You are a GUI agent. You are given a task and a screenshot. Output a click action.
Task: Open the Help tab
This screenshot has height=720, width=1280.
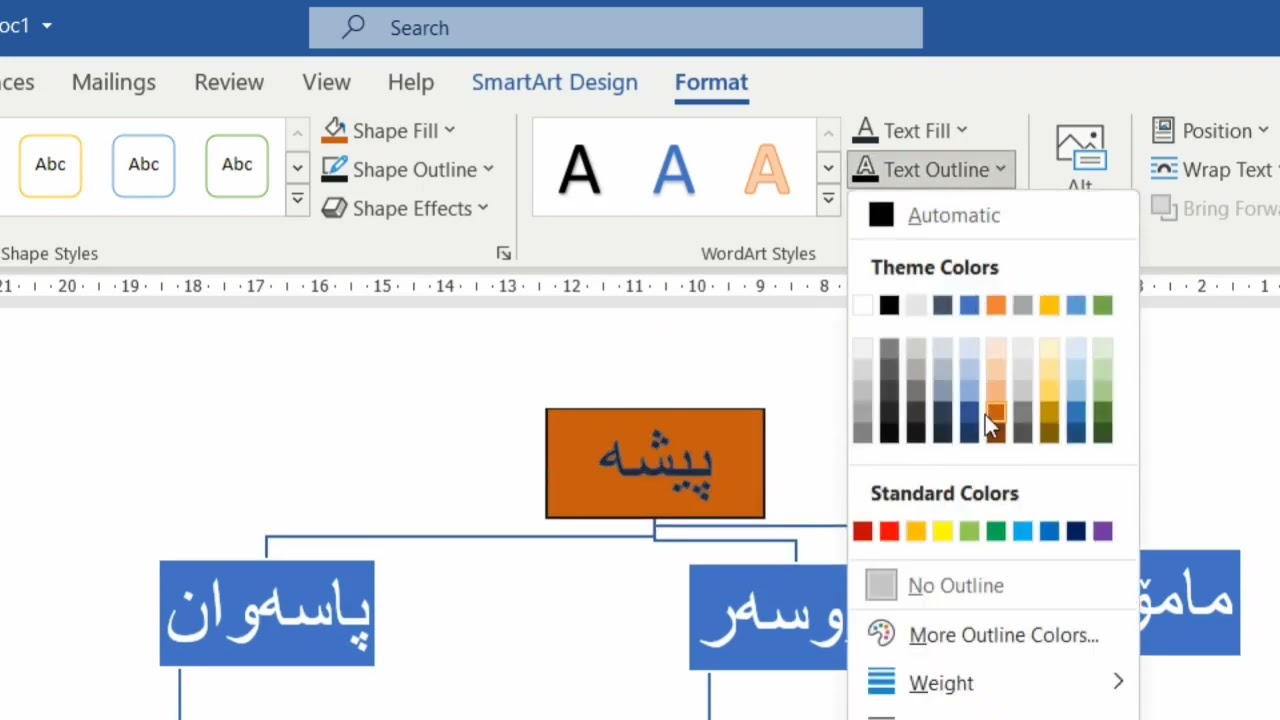[410, 83]
